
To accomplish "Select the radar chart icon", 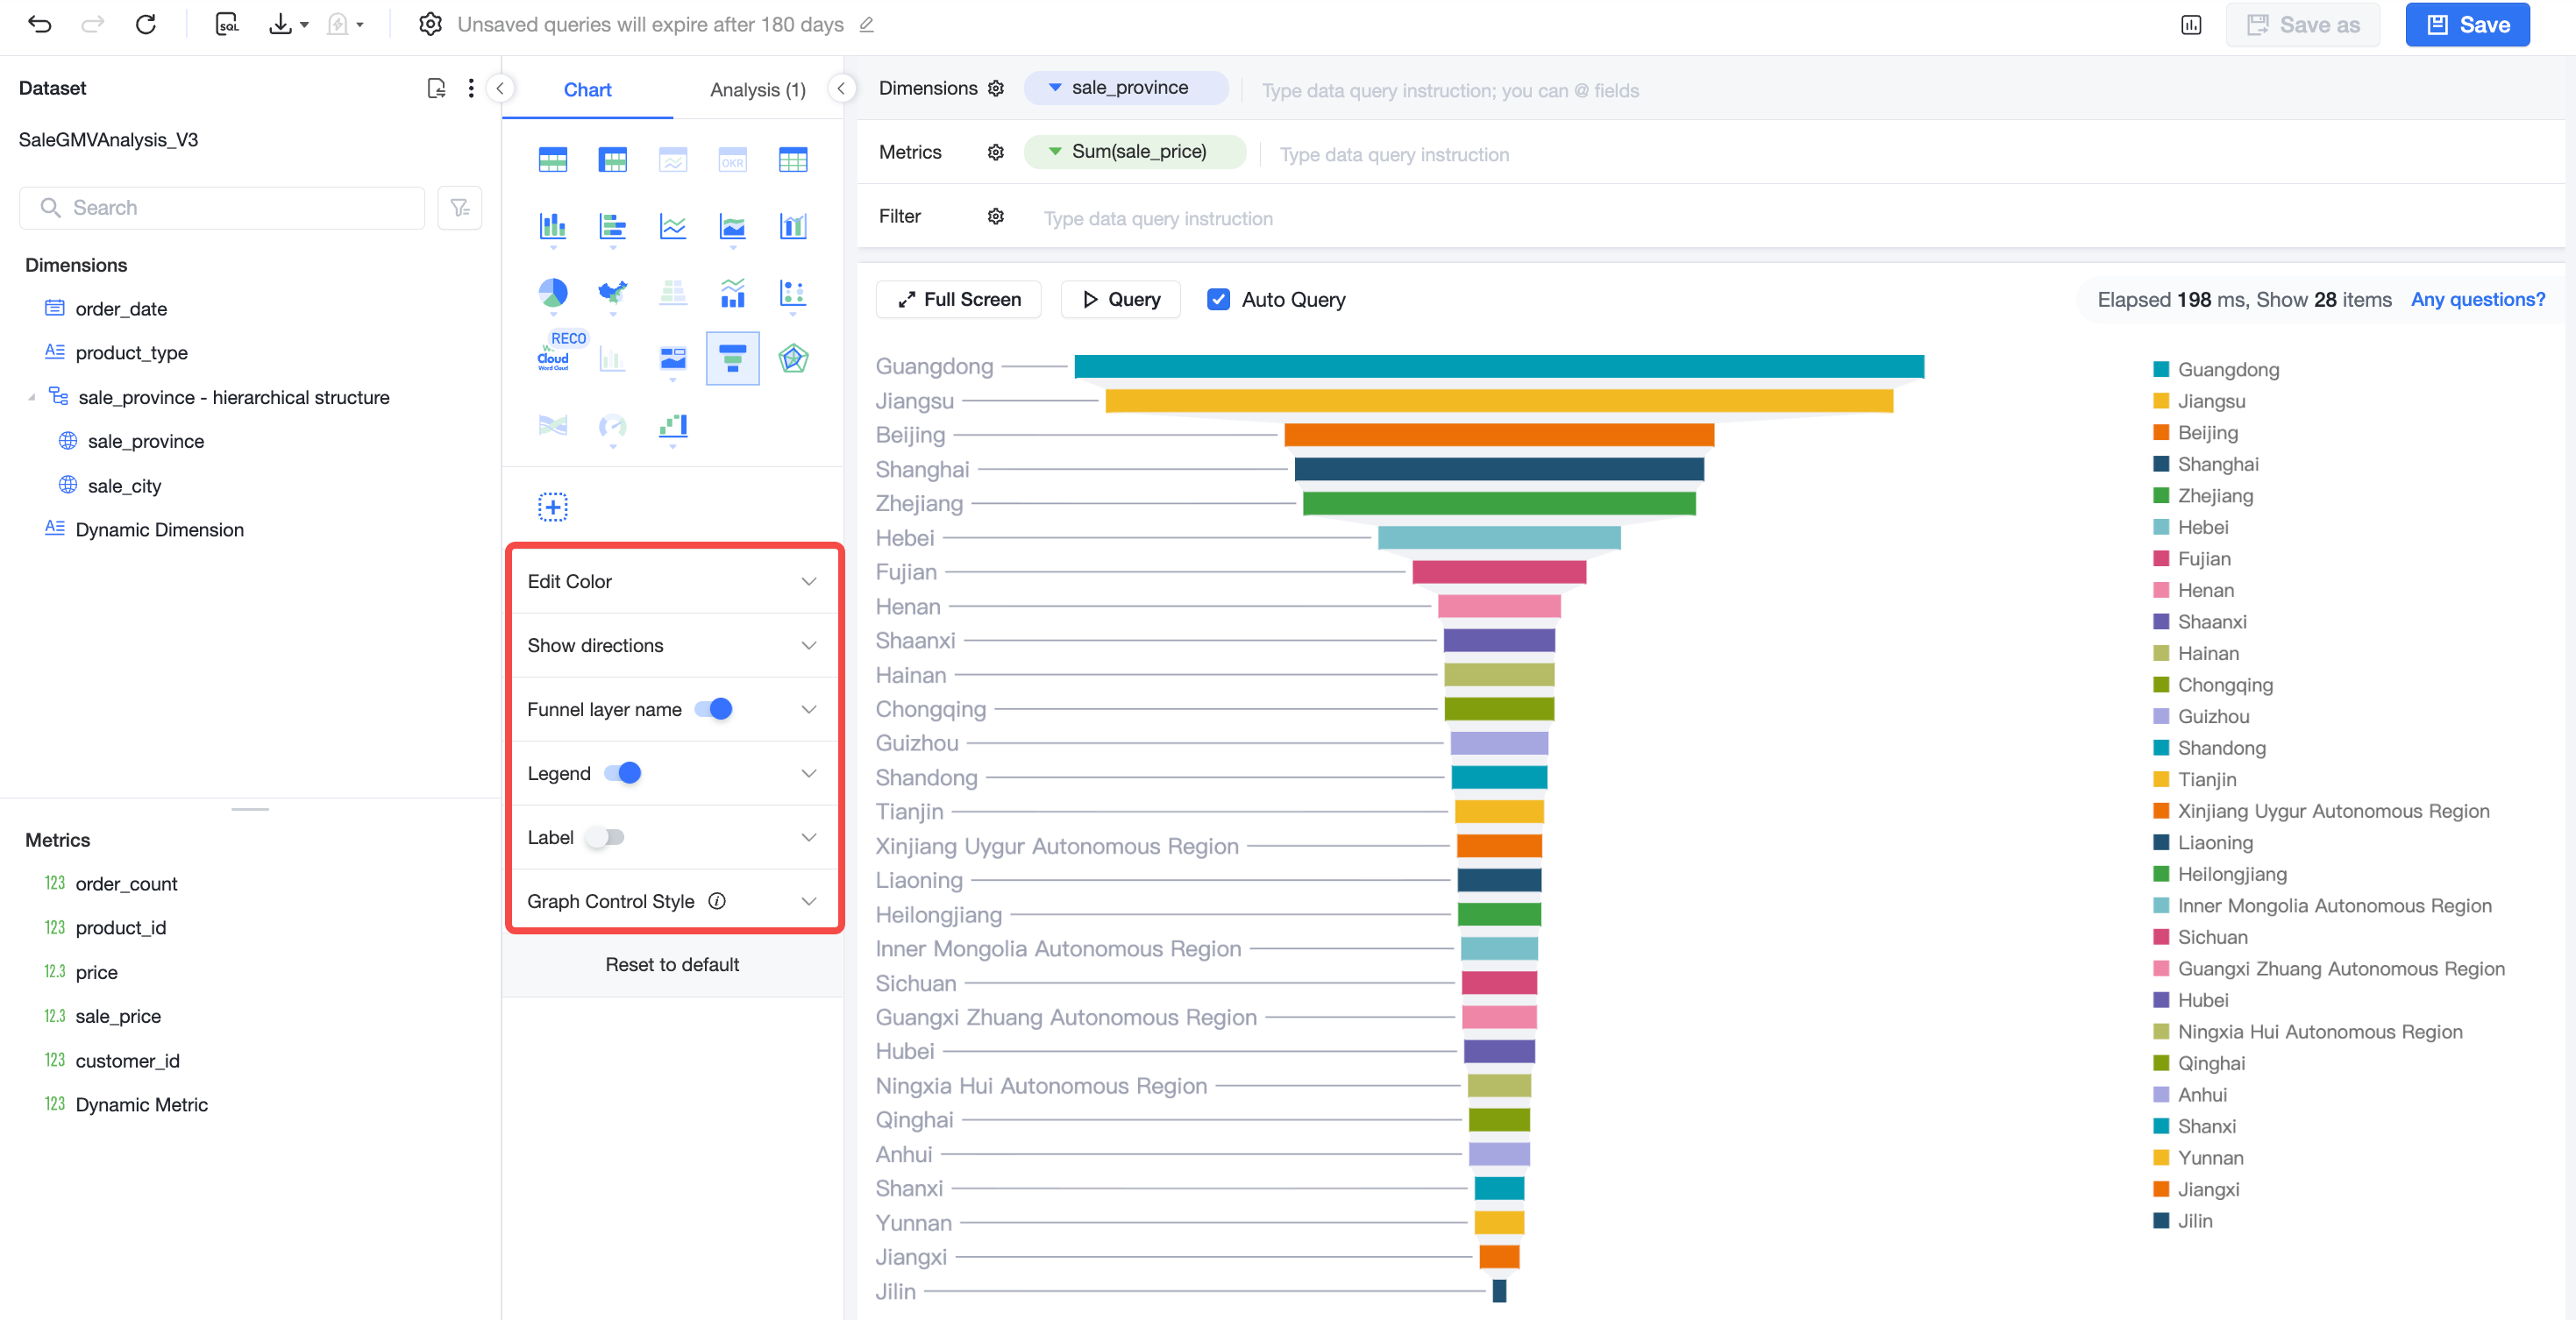I will 793,358.
